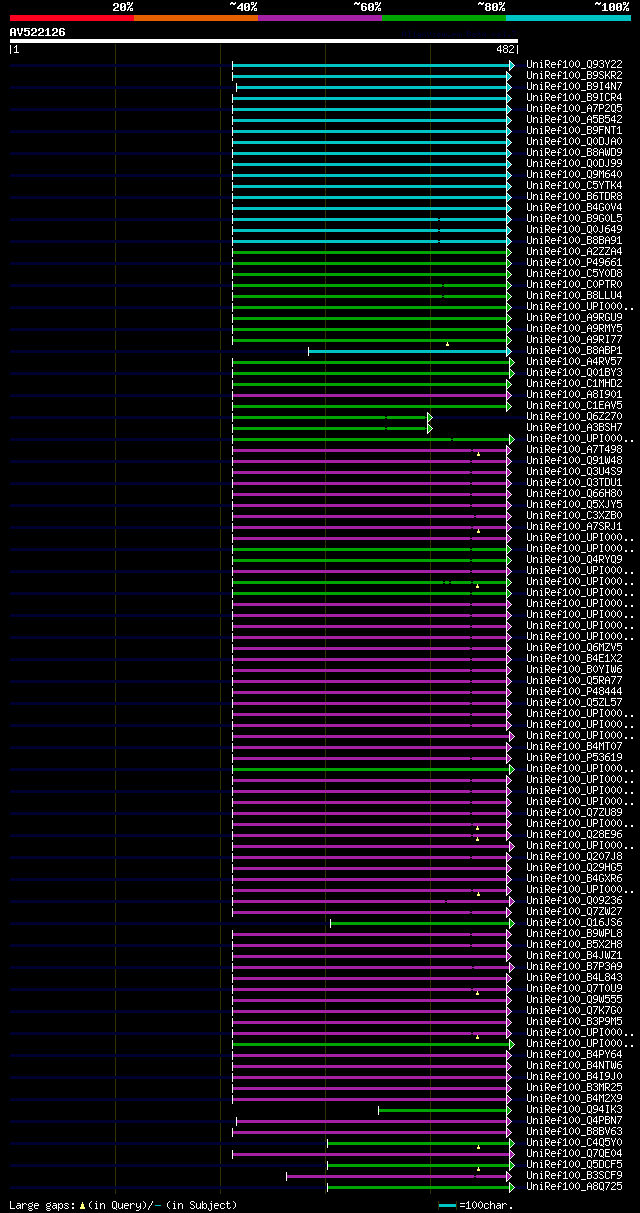Open hit UniRef100_Q4RYQ9

click(x=574, y=559)
